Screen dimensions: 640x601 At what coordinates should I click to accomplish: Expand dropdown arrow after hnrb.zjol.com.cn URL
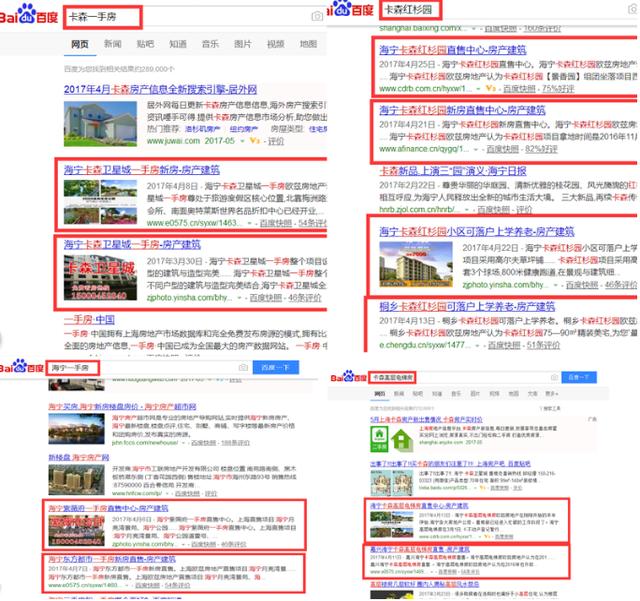click(x=467, y=210)
